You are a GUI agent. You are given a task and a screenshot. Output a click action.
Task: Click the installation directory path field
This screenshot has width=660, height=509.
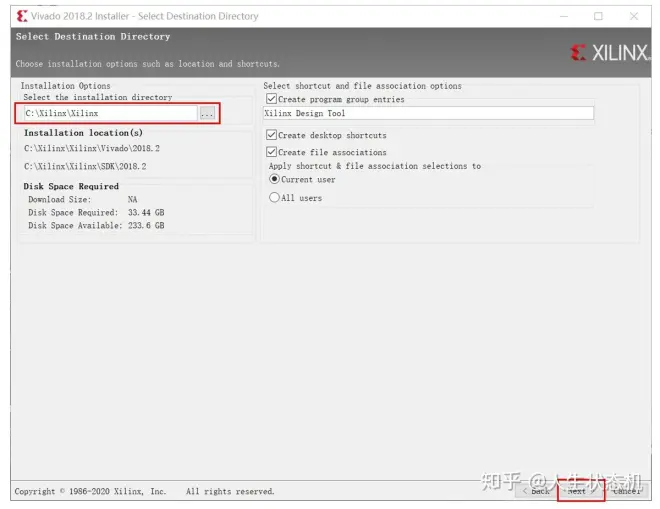point(111,113)
